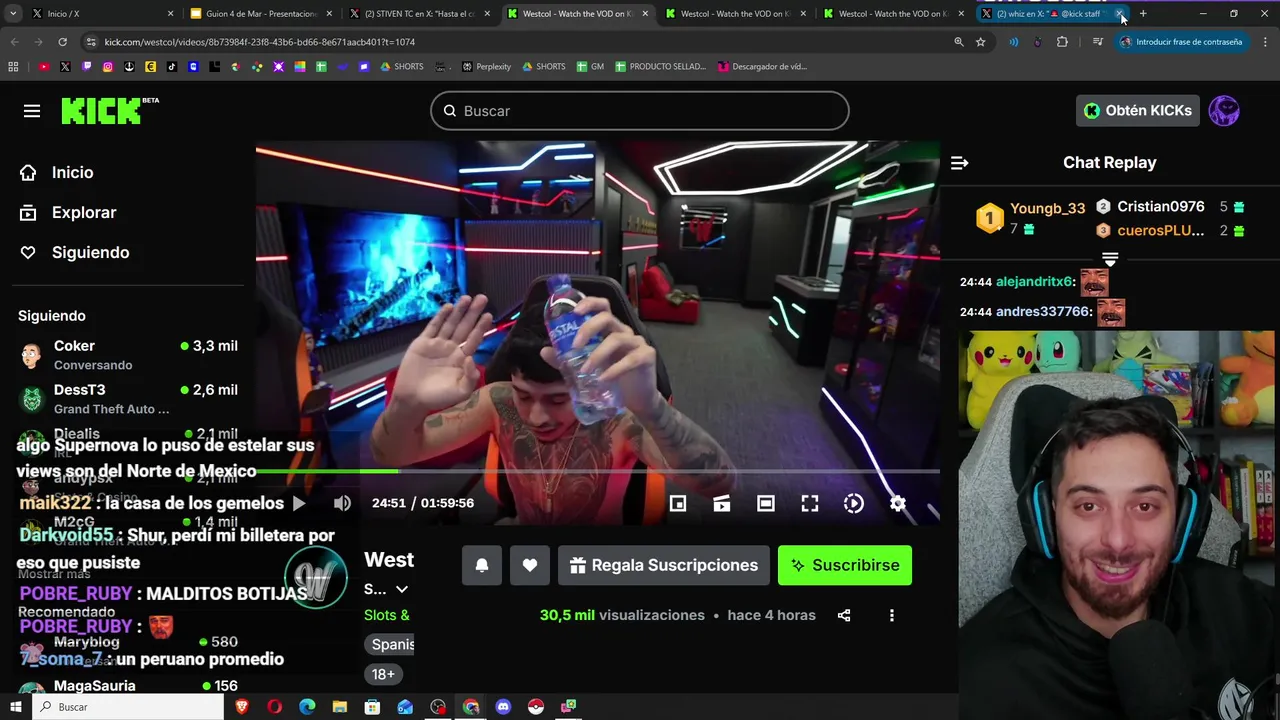Click Regala Suscripciones button
The height and width of the screenshot is (720, 1280).
pyautogui.click(x=664, y=565)
